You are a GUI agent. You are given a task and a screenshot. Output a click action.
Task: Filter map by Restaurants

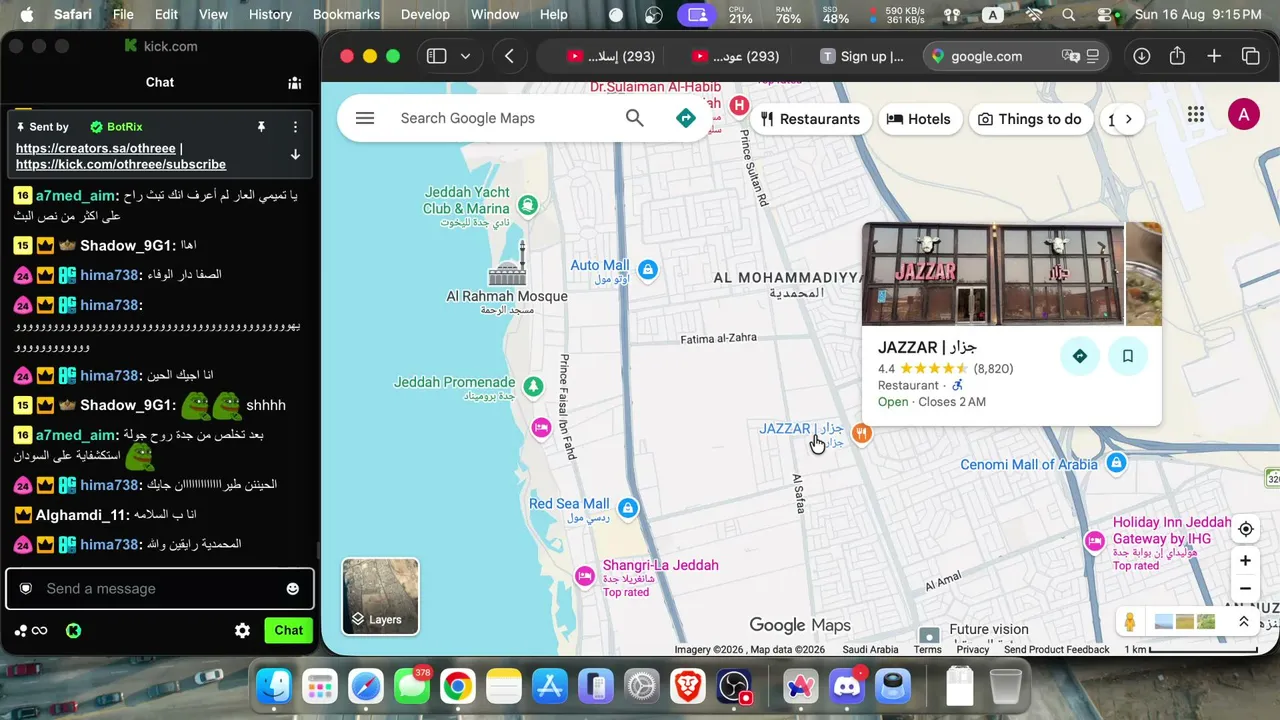810,119
